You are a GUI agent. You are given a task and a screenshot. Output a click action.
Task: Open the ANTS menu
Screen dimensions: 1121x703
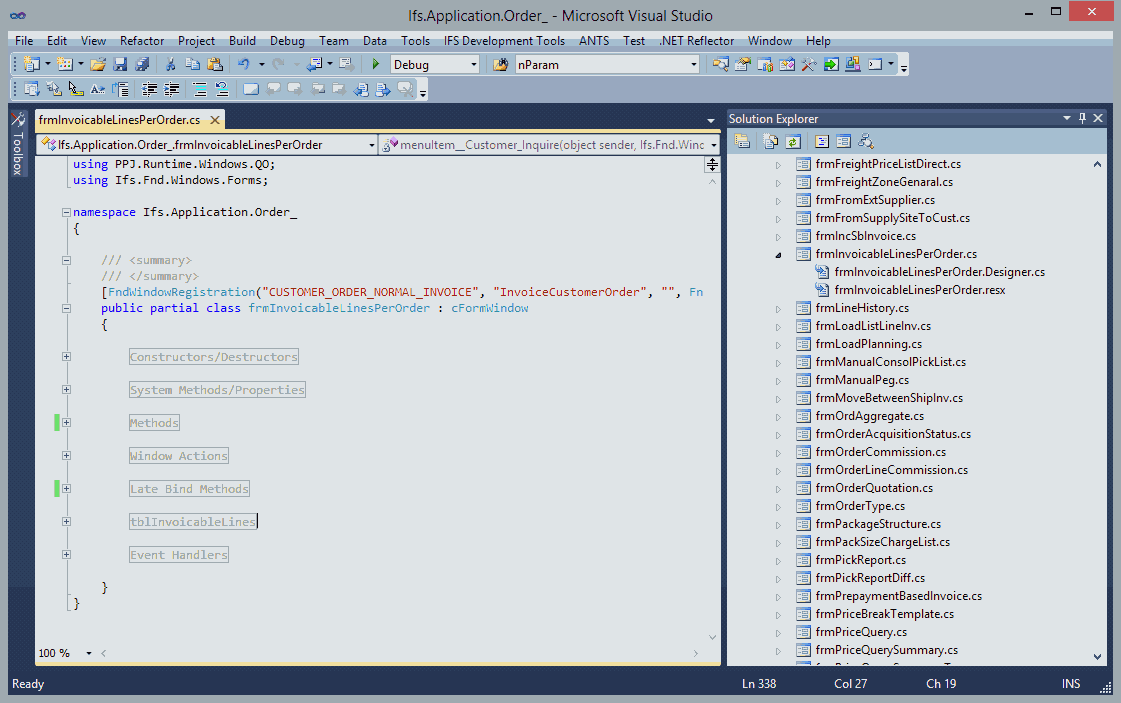click(x=594, y=41)
